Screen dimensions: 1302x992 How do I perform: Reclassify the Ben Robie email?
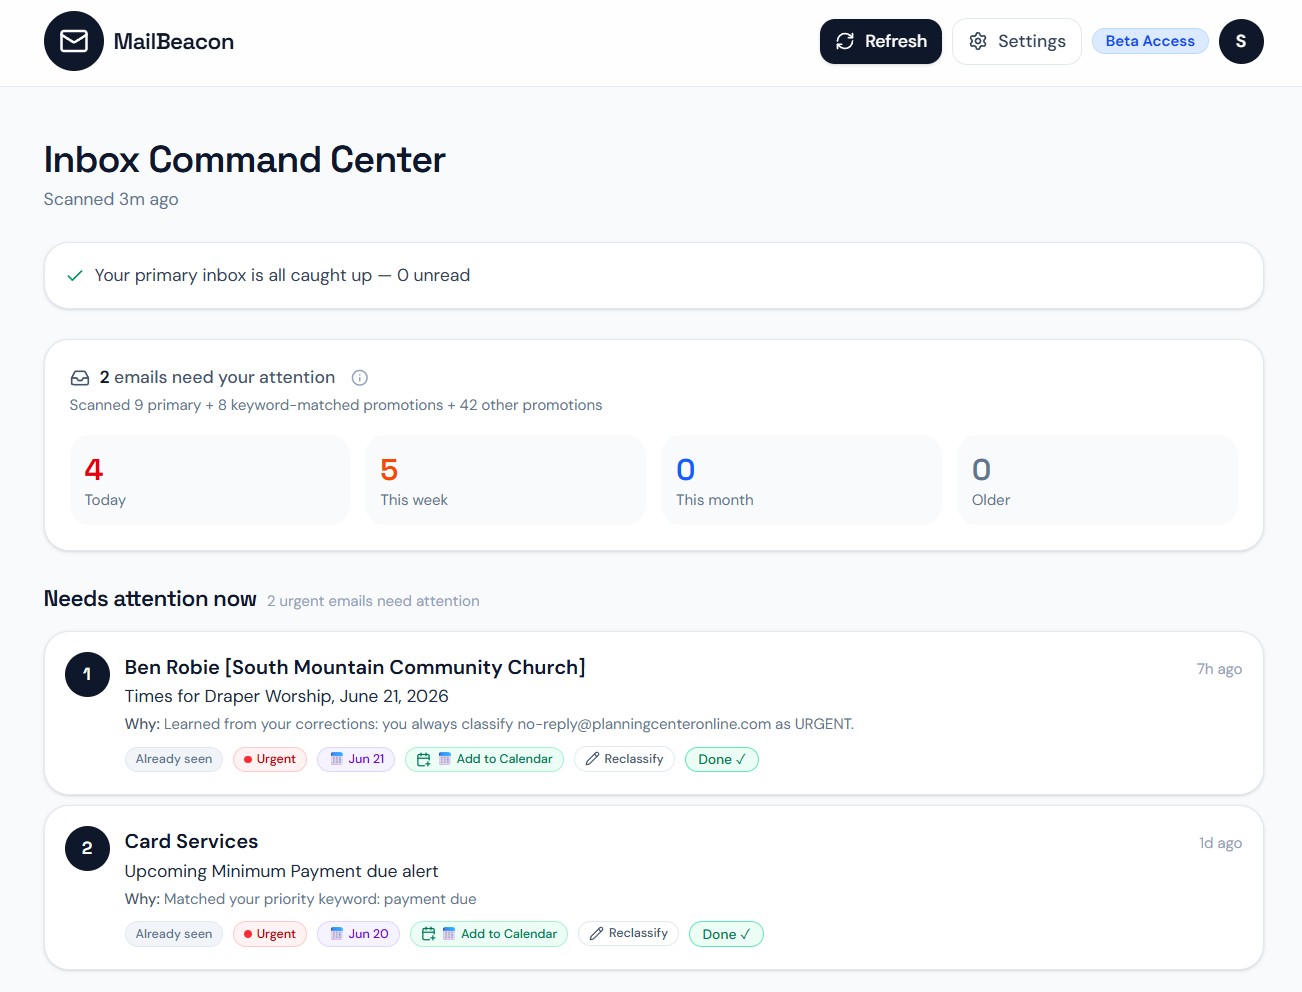click(625, 759)
